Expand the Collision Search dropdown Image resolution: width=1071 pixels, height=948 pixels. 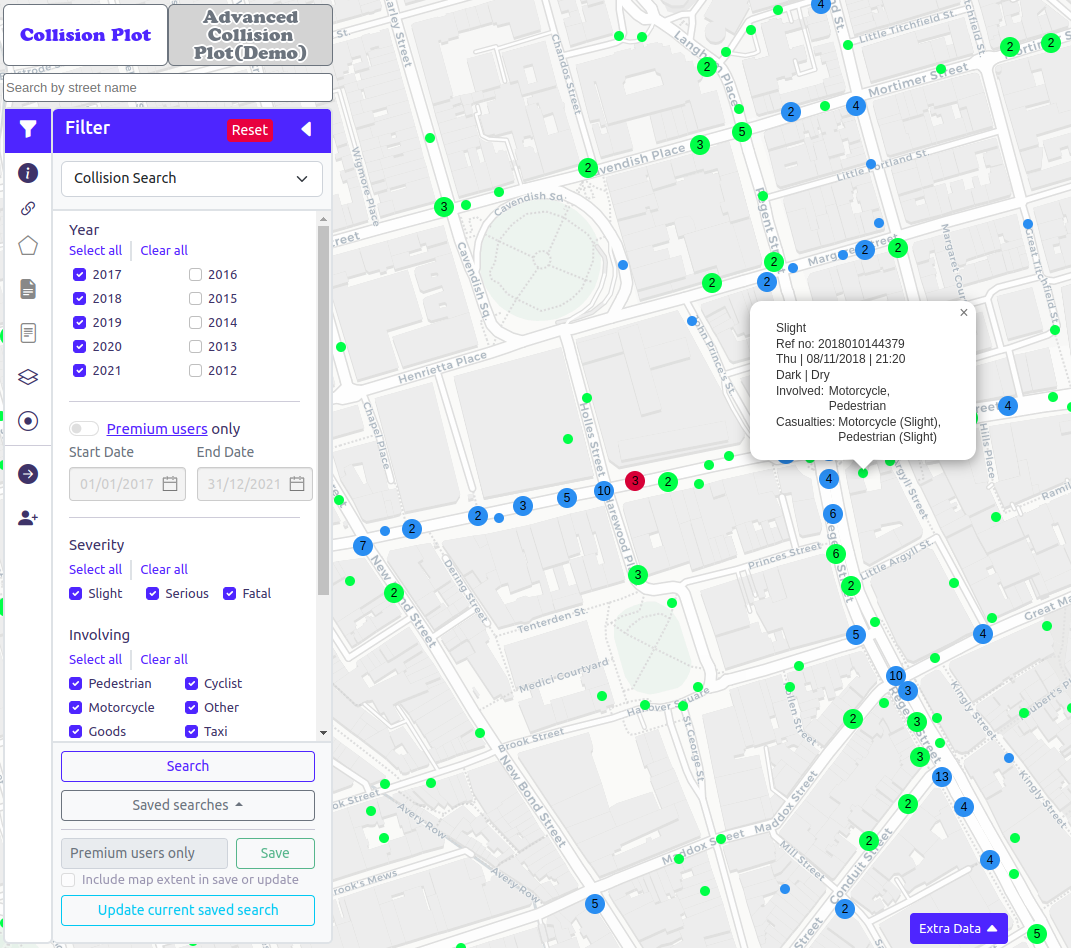pyautogui.click(x=192, y=179)
